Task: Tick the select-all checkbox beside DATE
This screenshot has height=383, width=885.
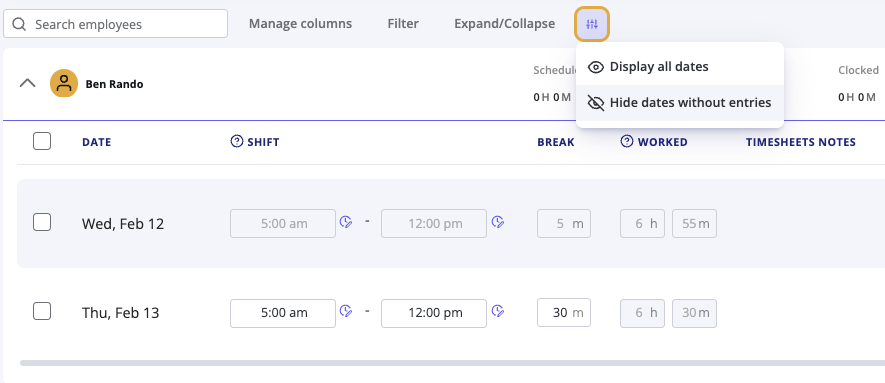Action: click(x=42, y=141)
